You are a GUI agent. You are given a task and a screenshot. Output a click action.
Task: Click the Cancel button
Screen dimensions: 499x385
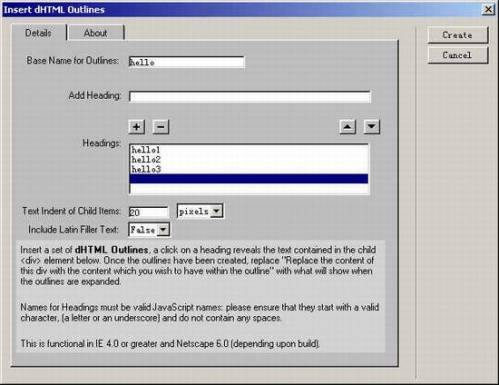[x=458, y=55]
